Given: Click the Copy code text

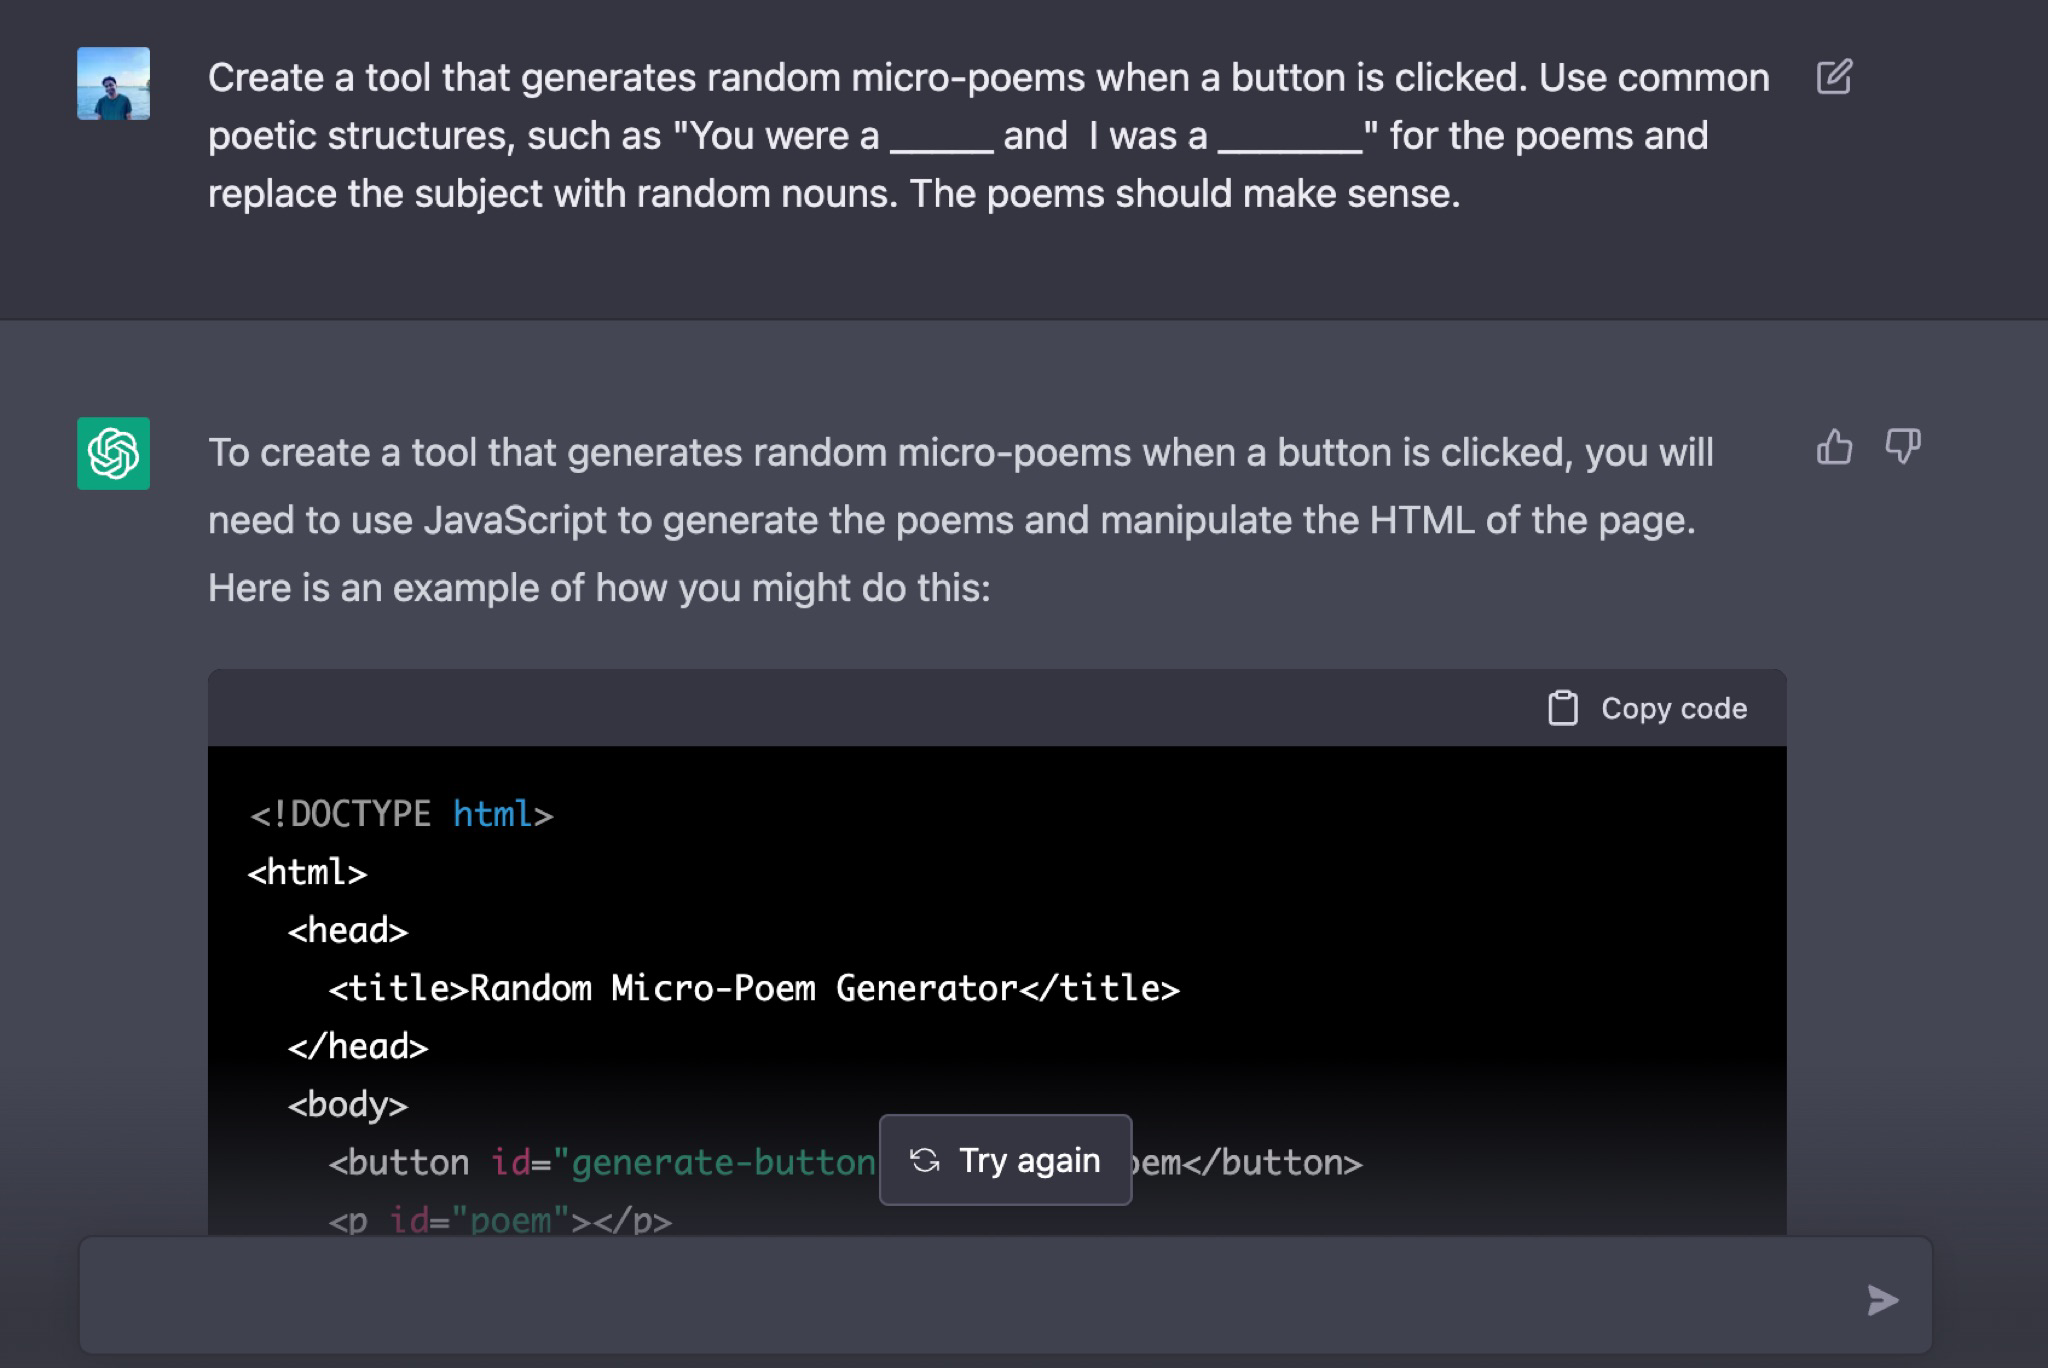Looking at the screenshot, I should pos(1674,708).
